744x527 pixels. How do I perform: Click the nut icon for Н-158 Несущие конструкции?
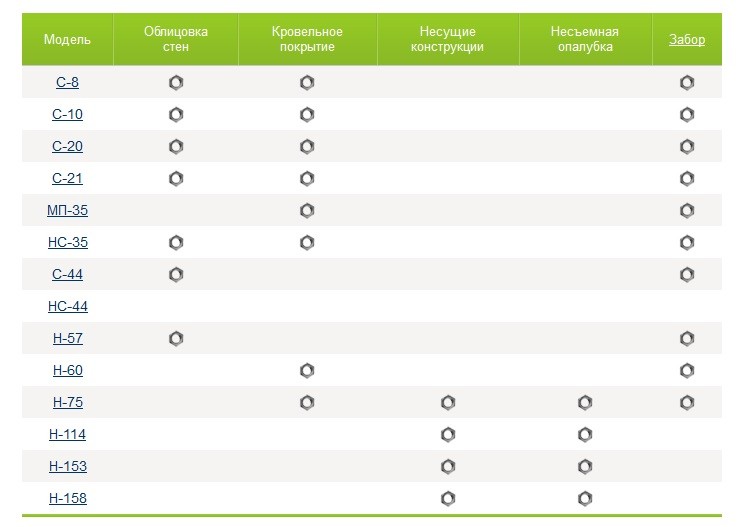point(448,499)
